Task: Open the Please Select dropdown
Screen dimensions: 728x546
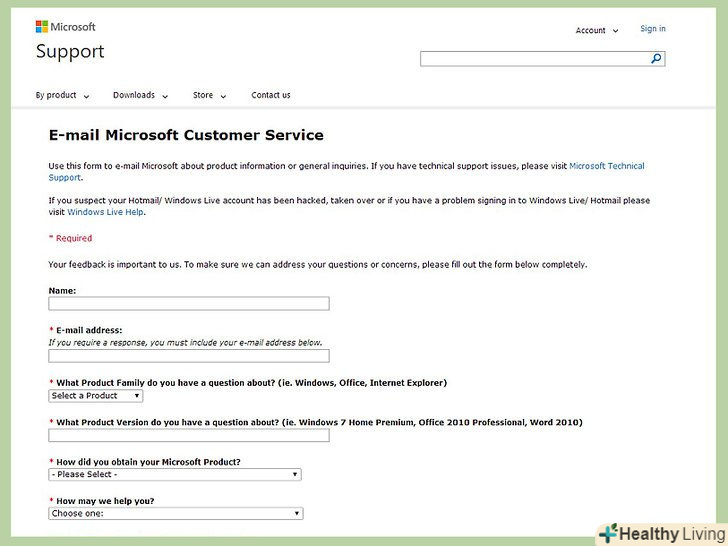Action: (175, 475)
